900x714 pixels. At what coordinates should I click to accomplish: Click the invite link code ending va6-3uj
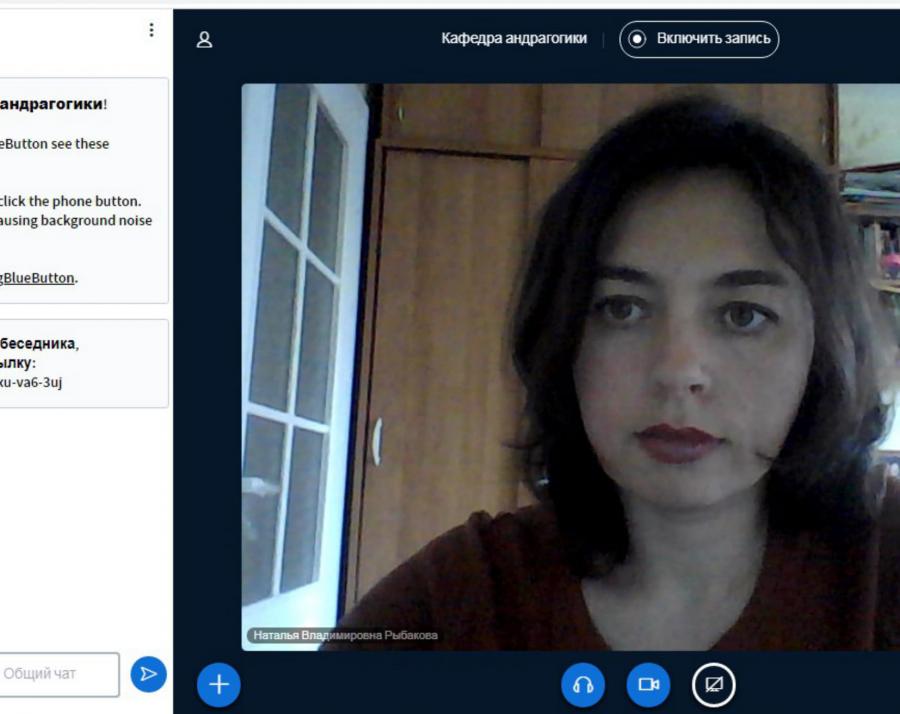[x=31, y=382]
